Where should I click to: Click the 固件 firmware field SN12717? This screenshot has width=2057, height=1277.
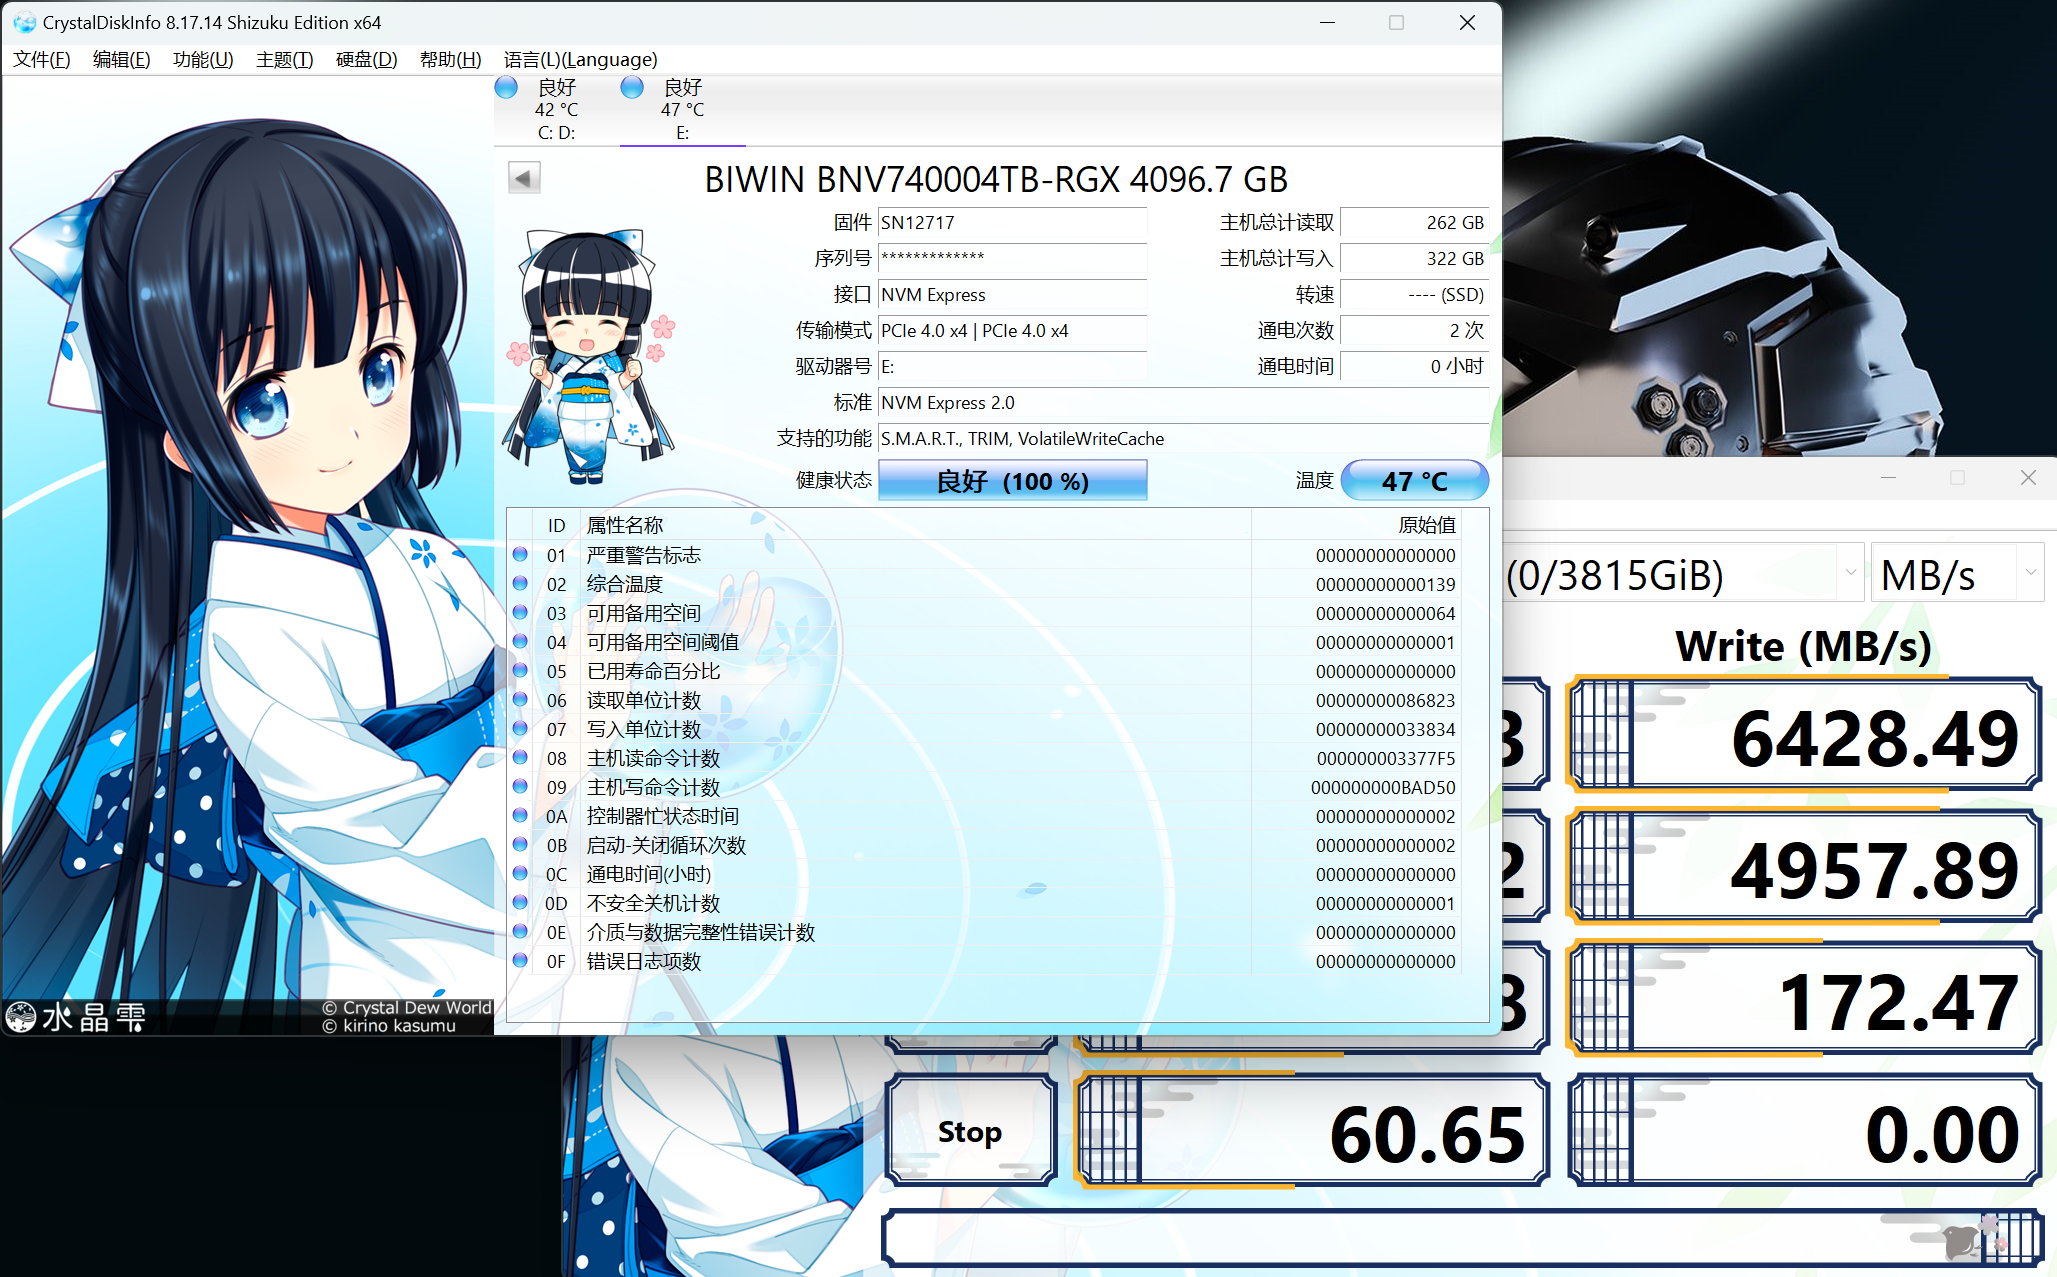point(1010,223)
